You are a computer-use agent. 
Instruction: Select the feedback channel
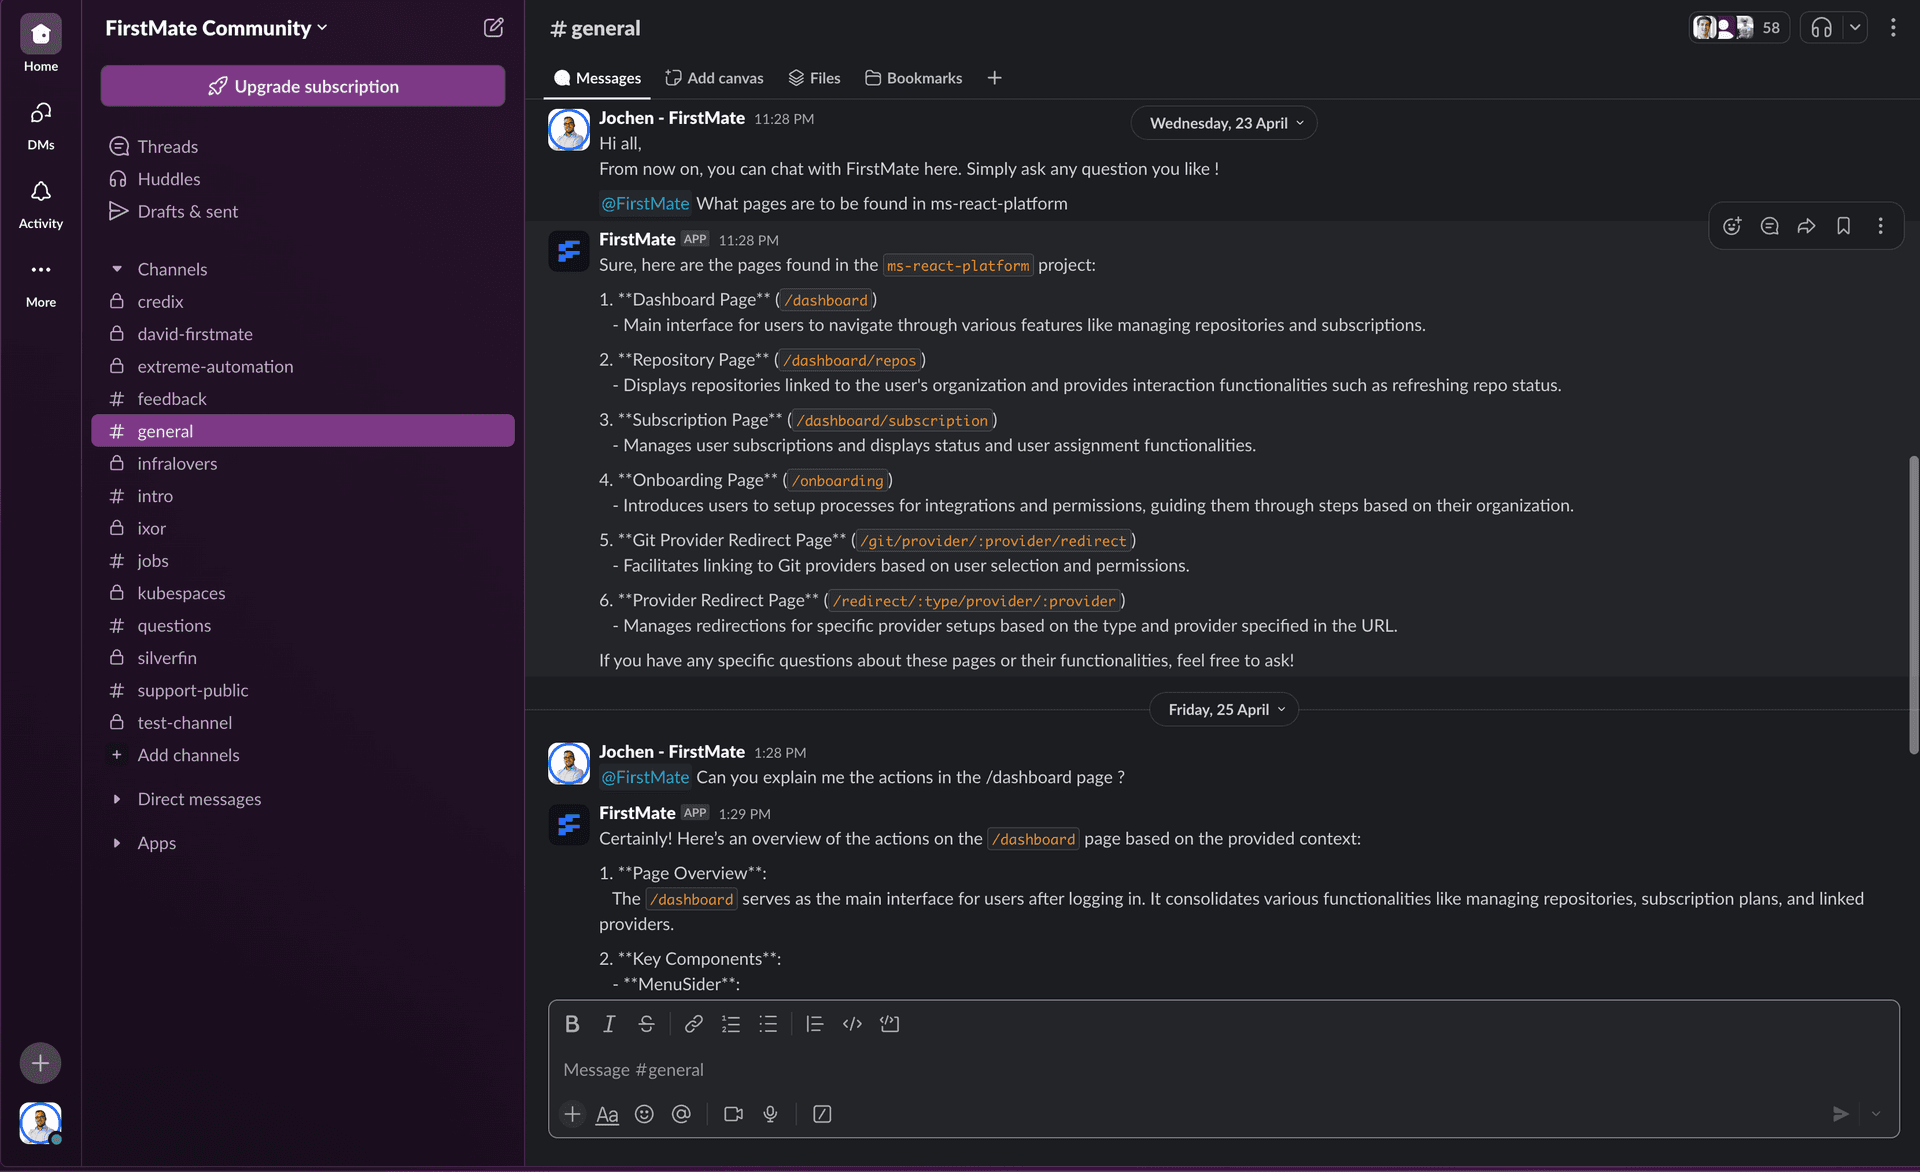[x=303, y=399]
